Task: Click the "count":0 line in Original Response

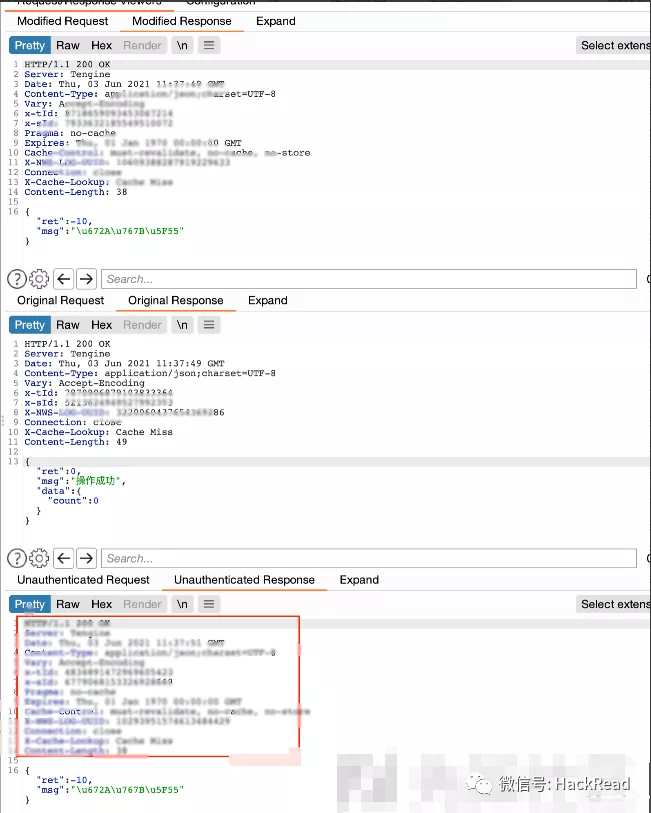Action: pos(73,501)
